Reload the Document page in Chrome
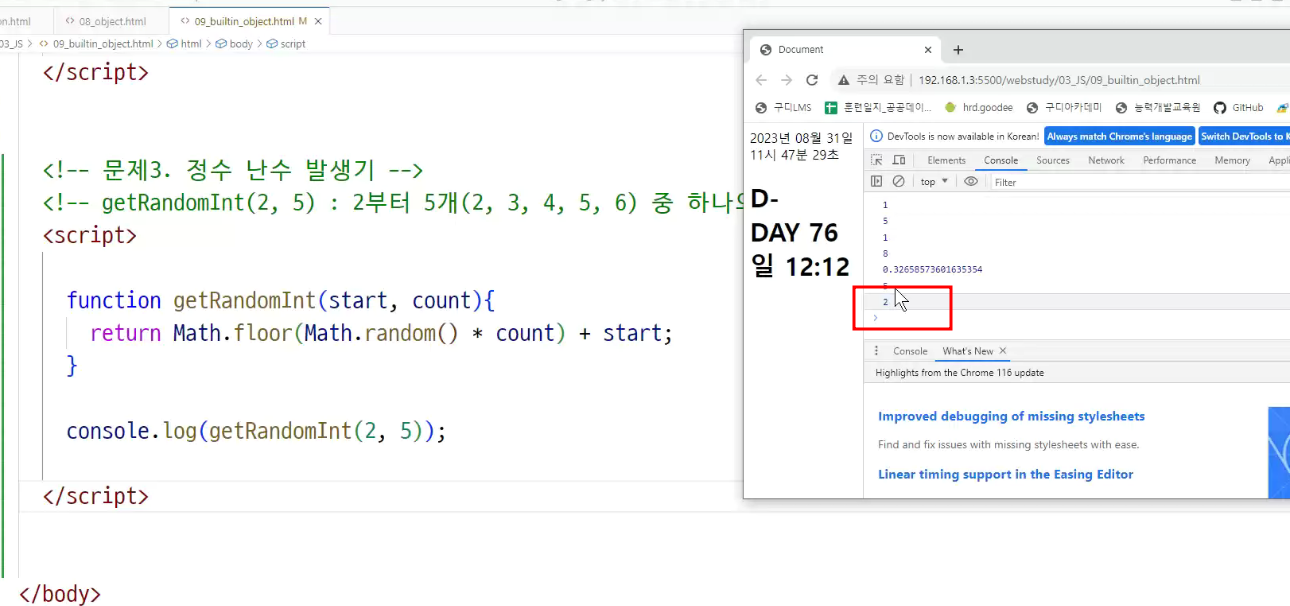 tap(812, 80)
